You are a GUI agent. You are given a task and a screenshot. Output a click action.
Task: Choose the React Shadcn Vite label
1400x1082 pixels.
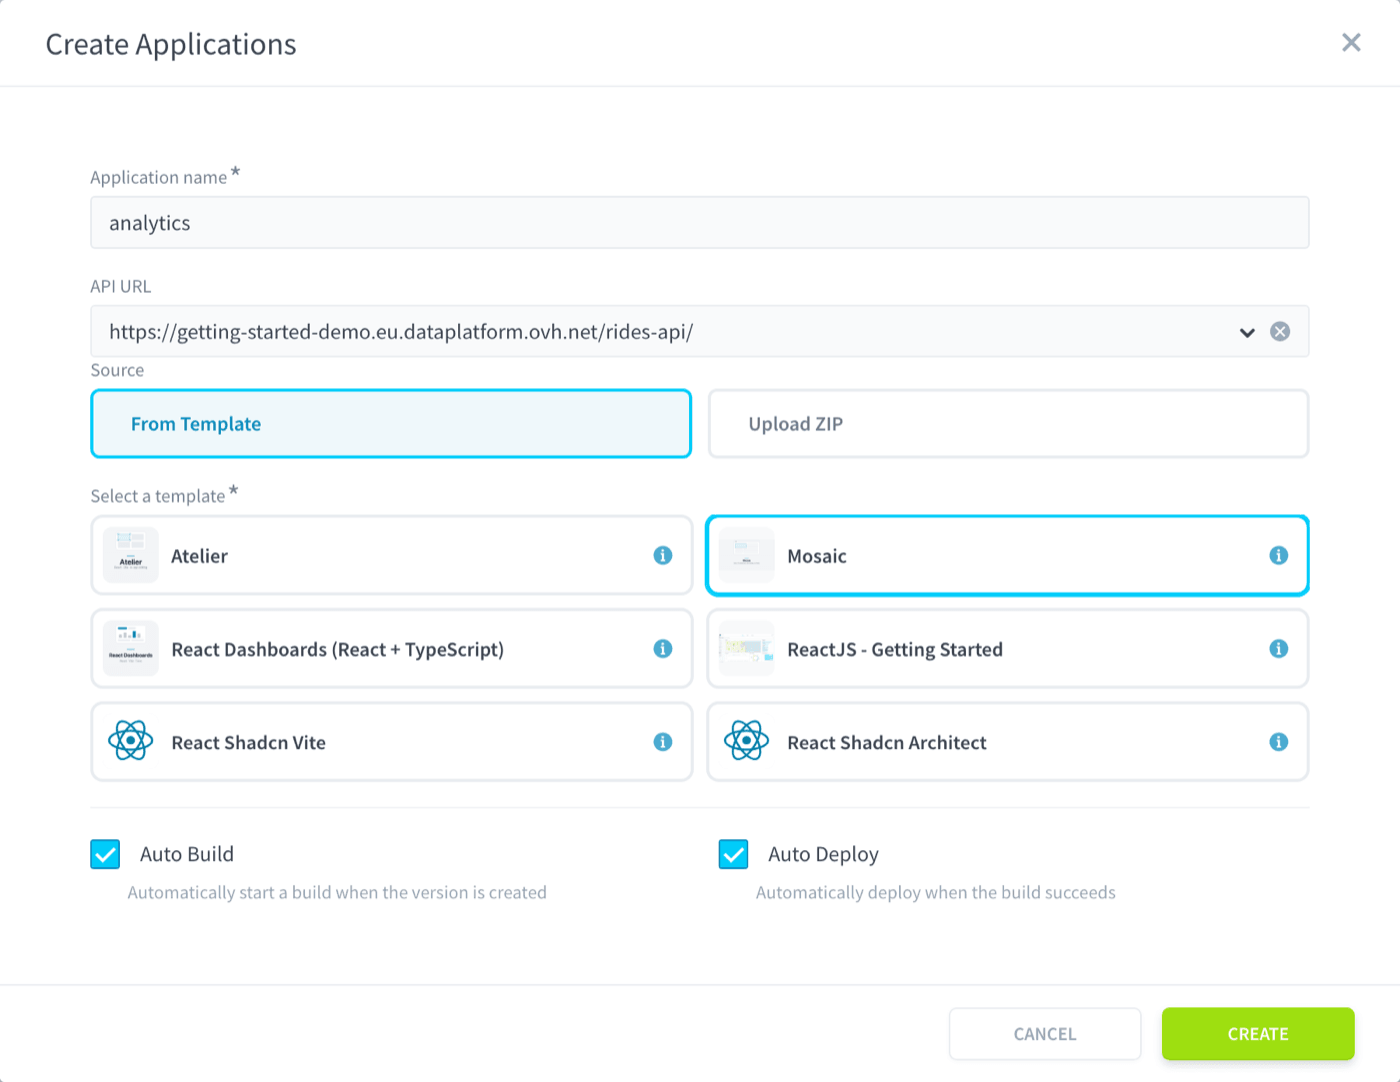click(249, 743)
